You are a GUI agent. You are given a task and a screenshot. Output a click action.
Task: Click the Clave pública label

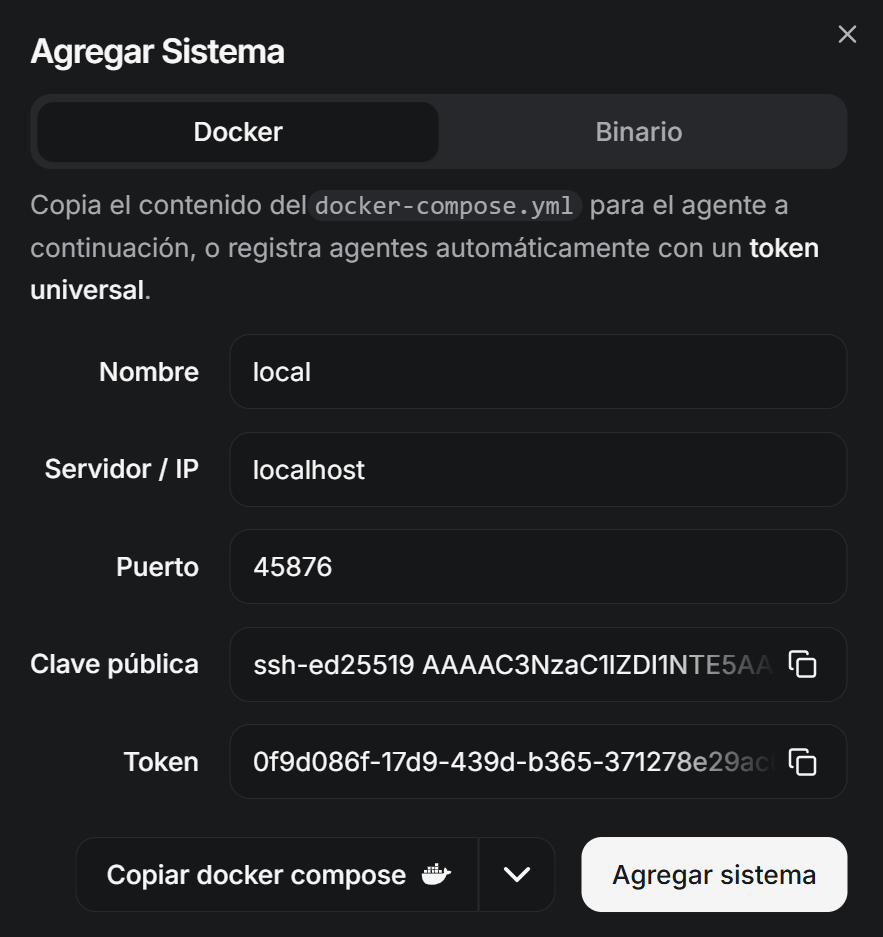tap(115, 664)
